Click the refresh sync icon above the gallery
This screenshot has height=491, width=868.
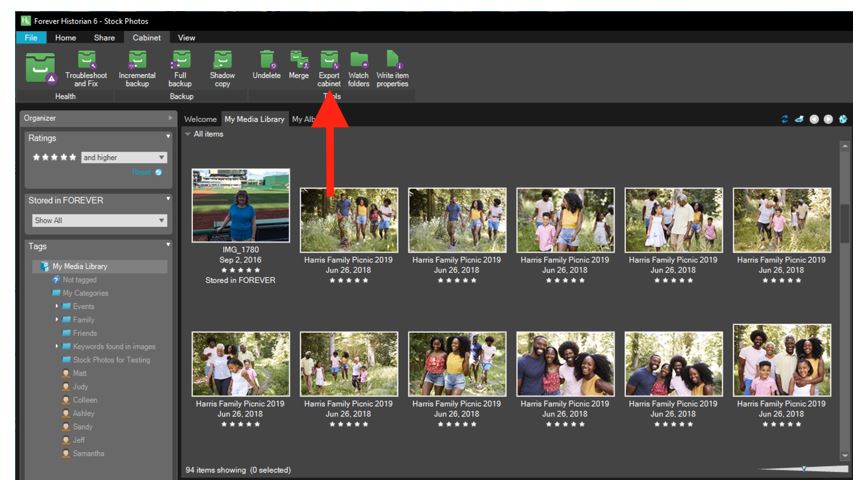click(784, 119)
